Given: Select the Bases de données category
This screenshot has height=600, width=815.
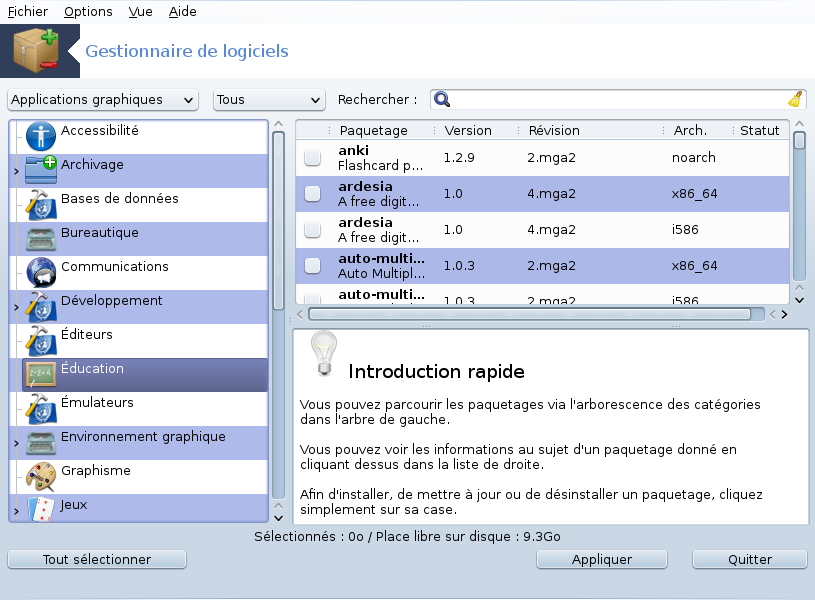Looking at the screenshot, I should coord(138,205).
